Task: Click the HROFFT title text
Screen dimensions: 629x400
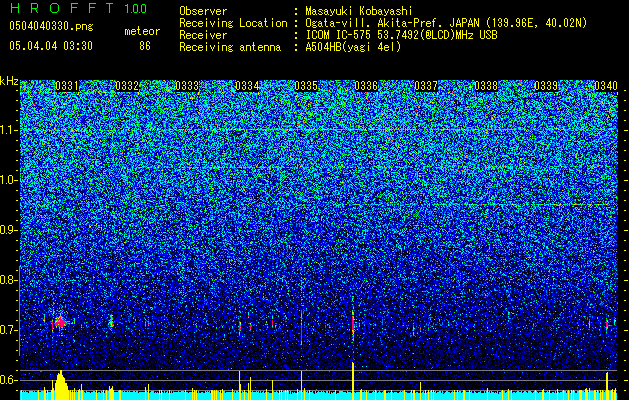Action: [63, 8]
